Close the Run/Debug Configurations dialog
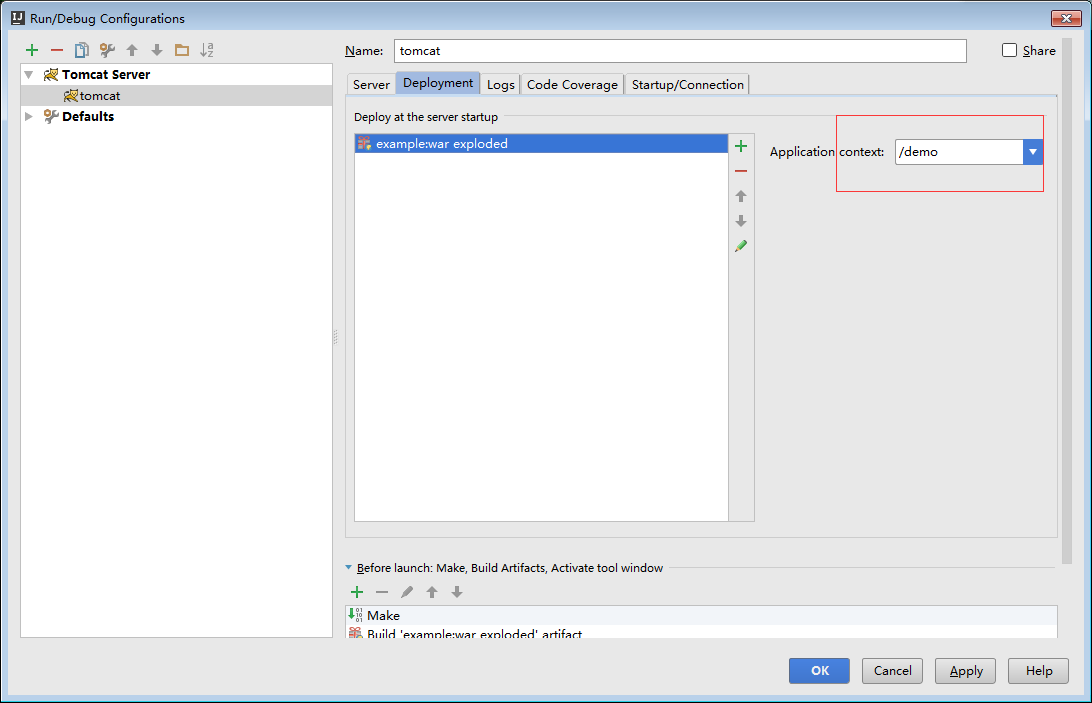 (x=1066, y=18)
